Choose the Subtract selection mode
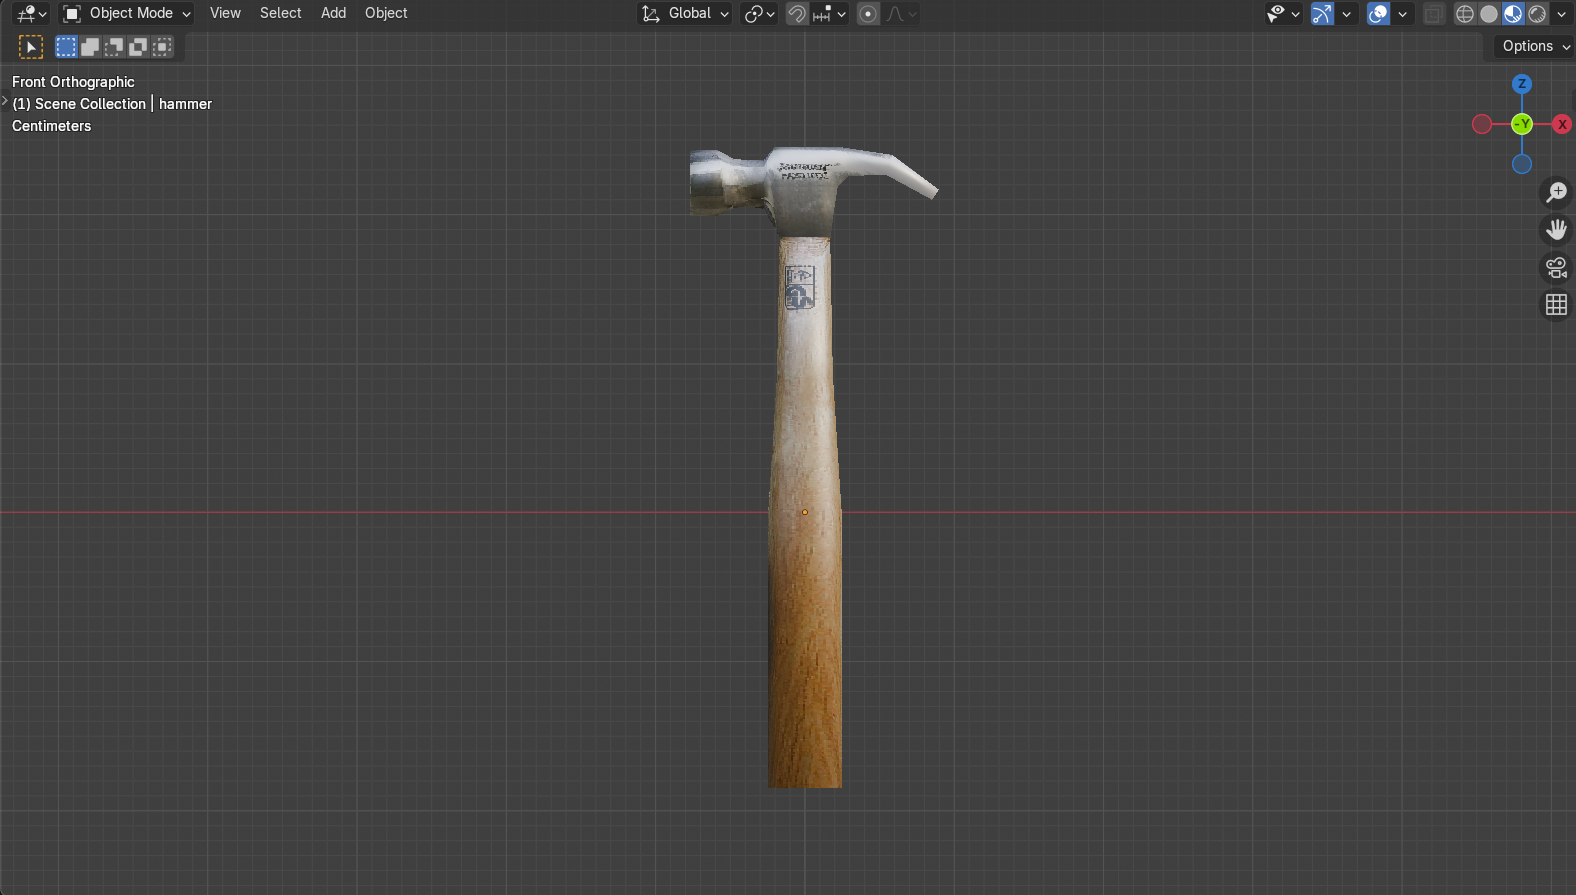Image resolution: width=1576 pixels, height=895 pixels. [x=114, y=46]
